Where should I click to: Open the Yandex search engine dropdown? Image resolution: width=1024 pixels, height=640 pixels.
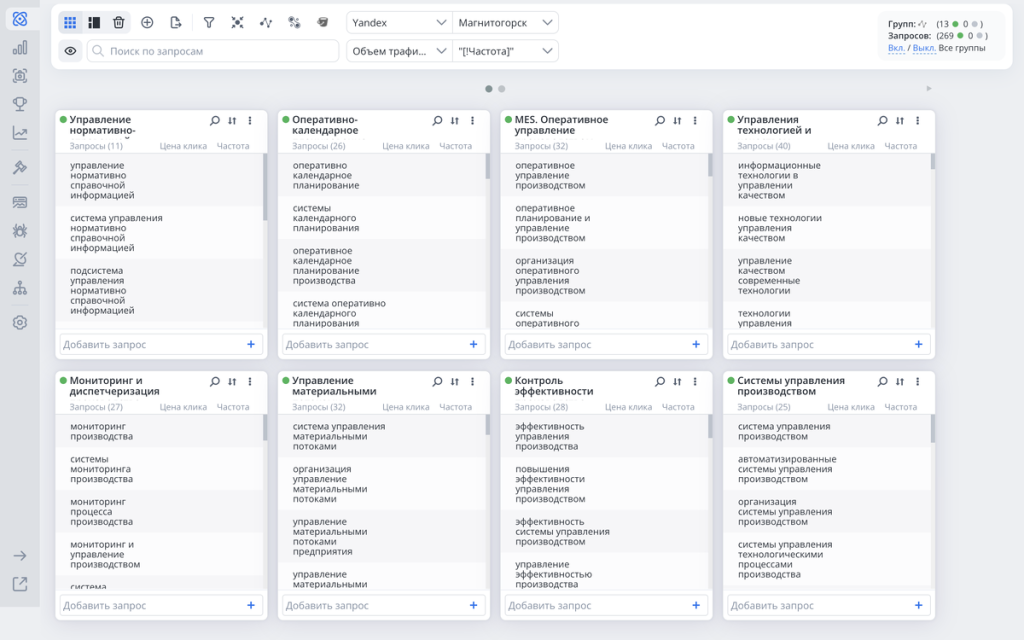pyautogui.click(x=399, y=23)
